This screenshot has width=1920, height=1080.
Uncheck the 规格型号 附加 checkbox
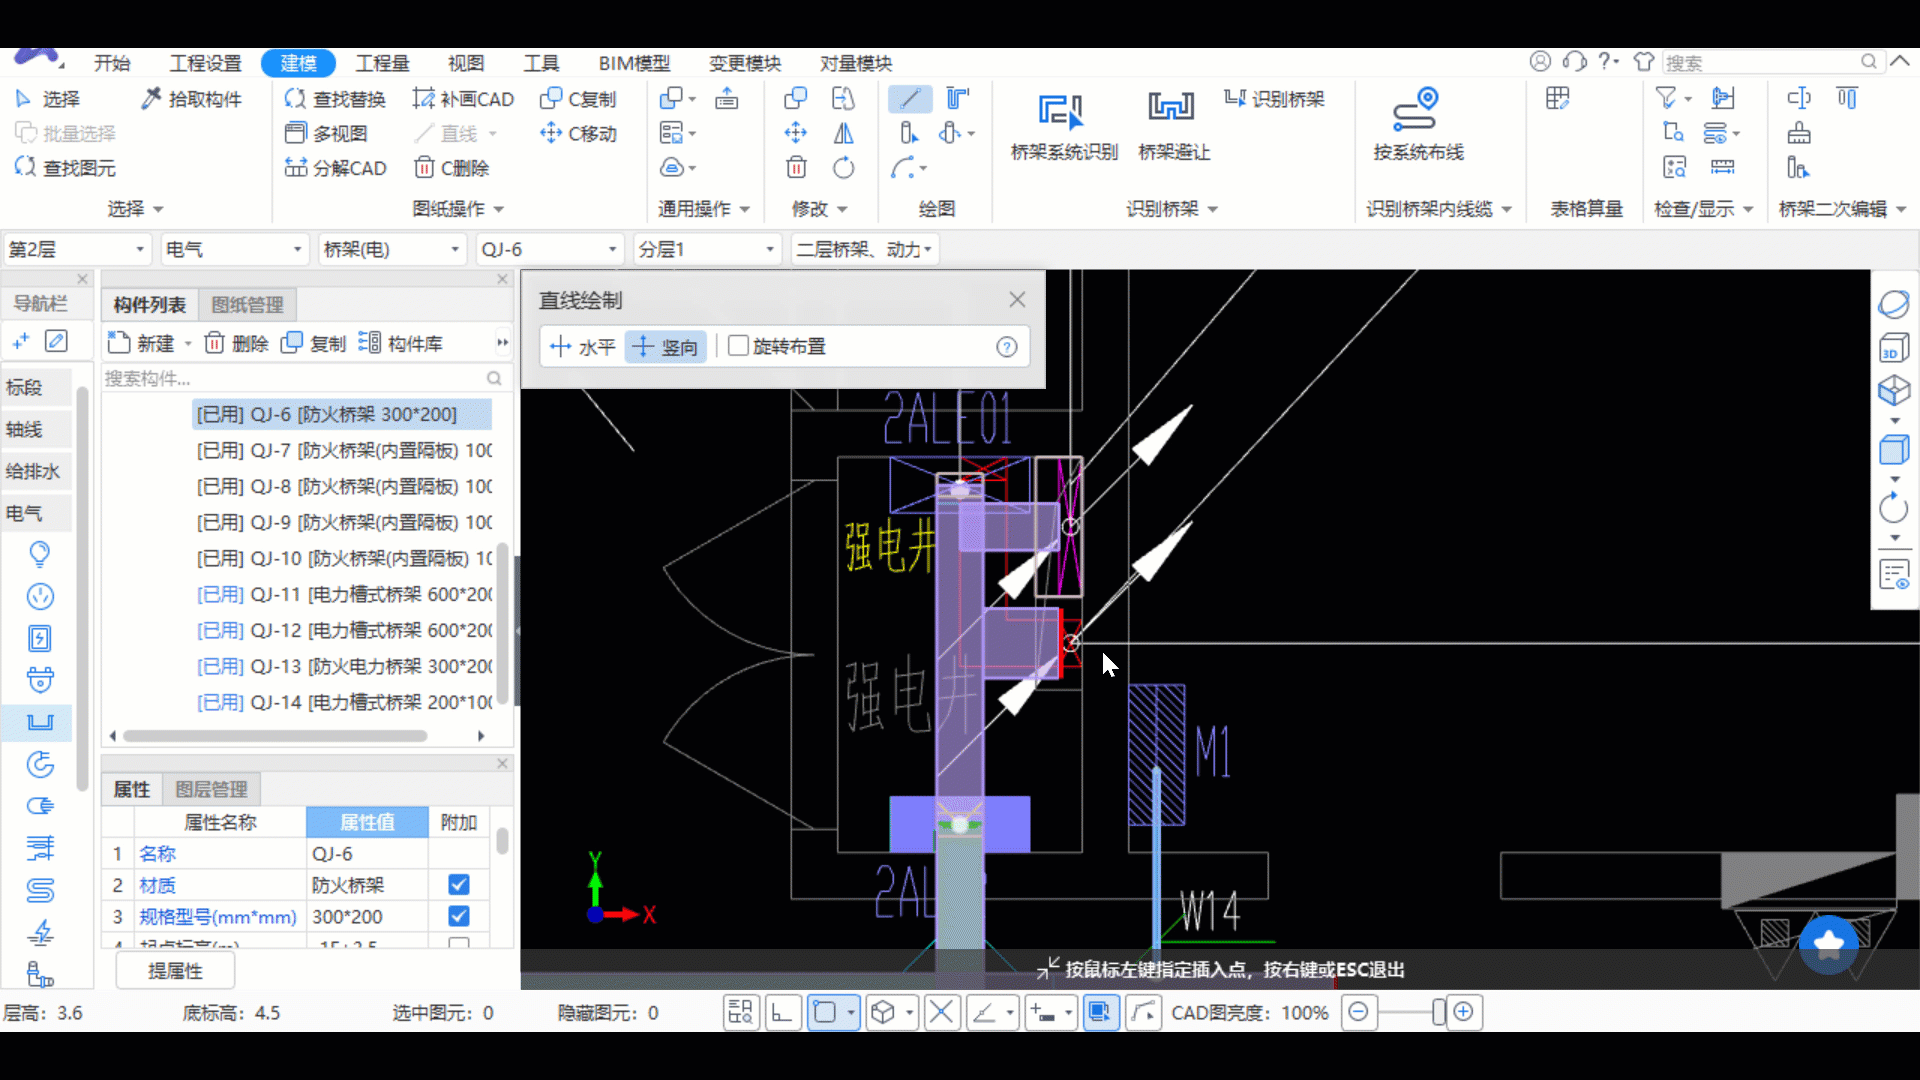[459, 916]
